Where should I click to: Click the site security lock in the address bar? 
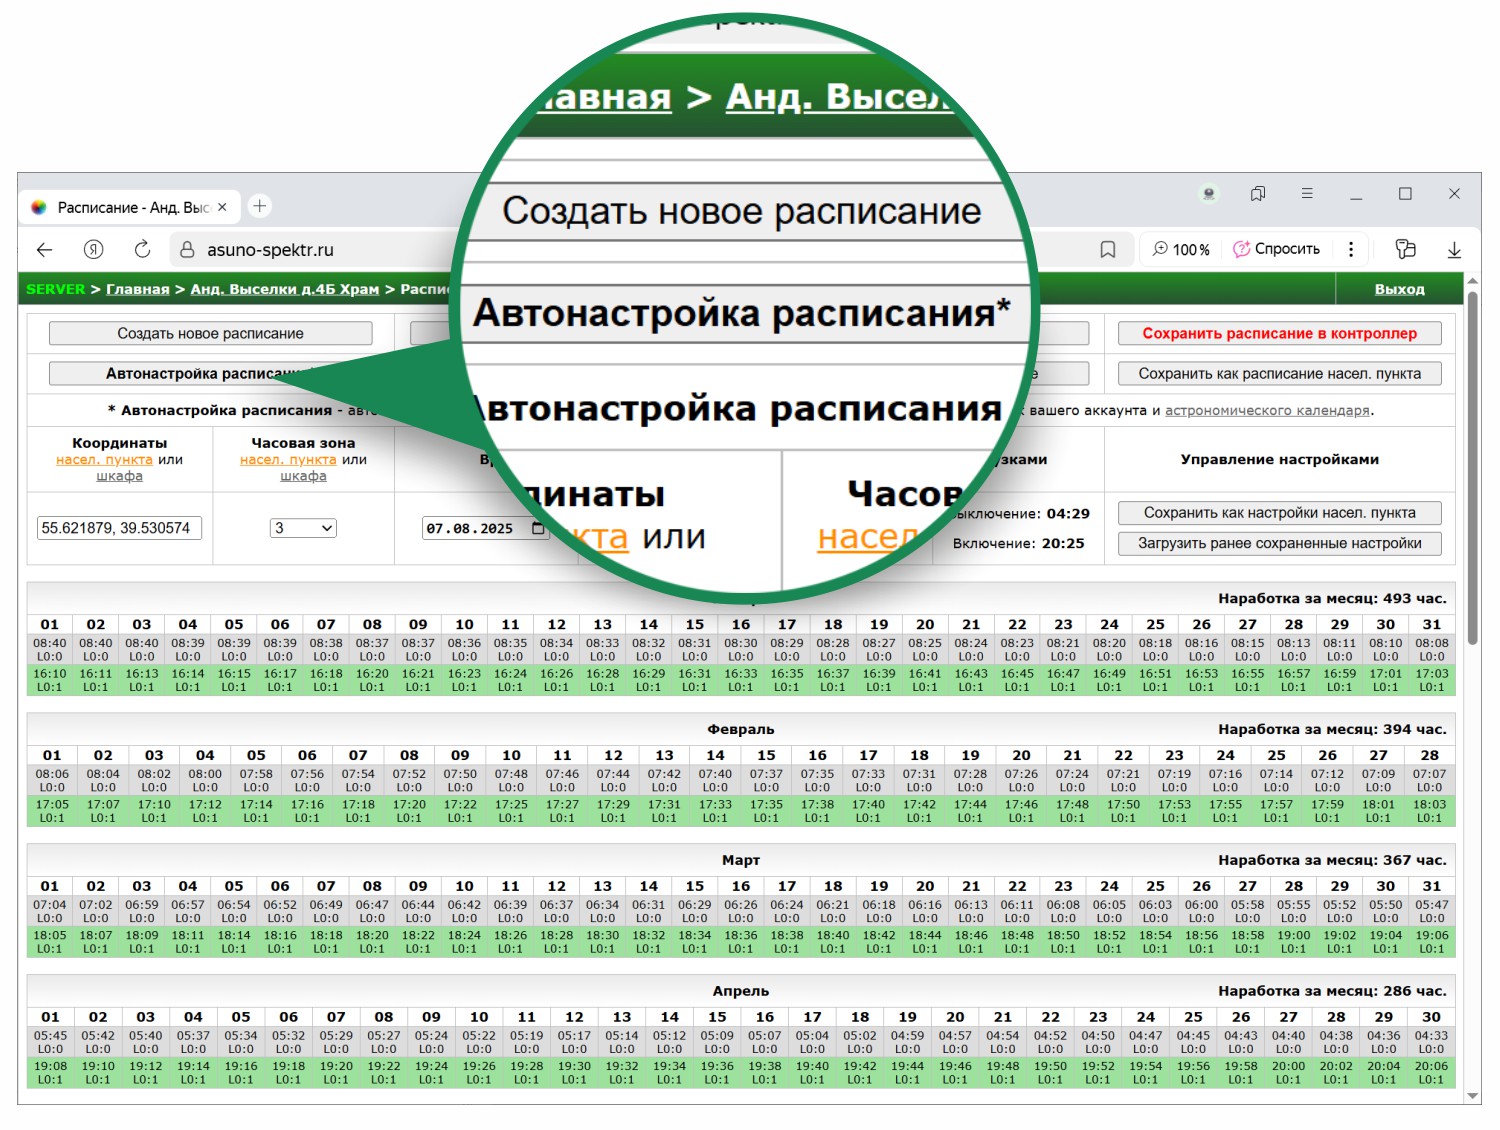pyautogui.click(x=186, y=249)
